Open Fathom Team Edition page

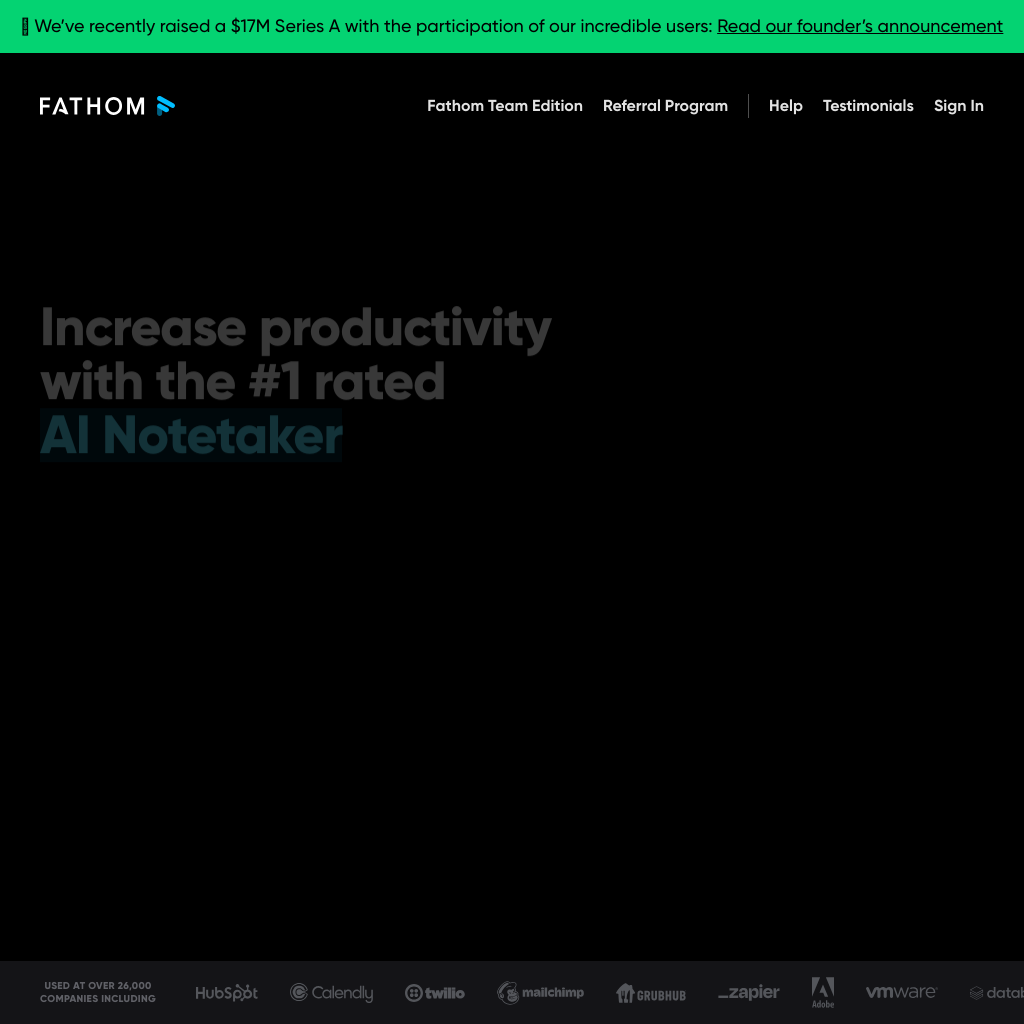click(x=505, y=106)
